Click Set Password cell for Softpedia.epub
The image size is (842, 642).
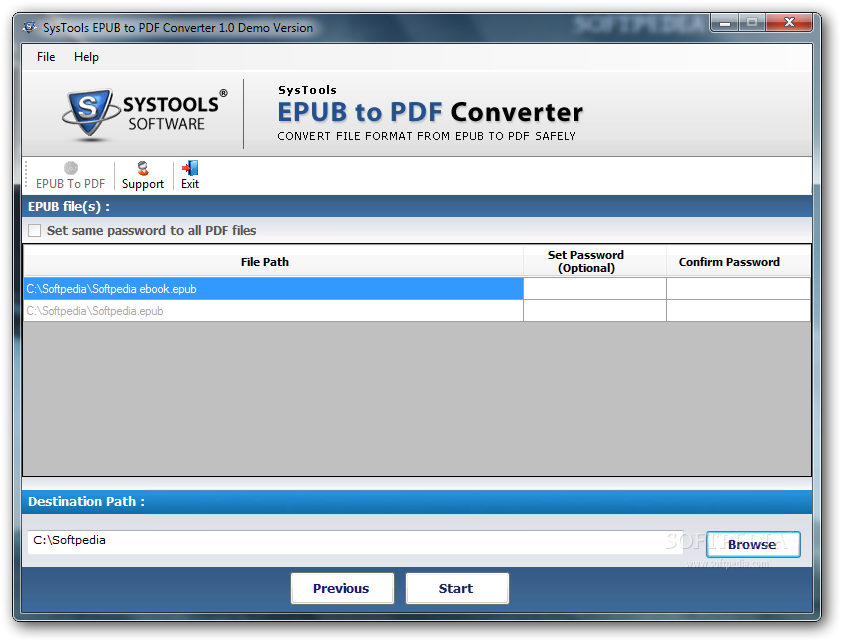point(595,311)
